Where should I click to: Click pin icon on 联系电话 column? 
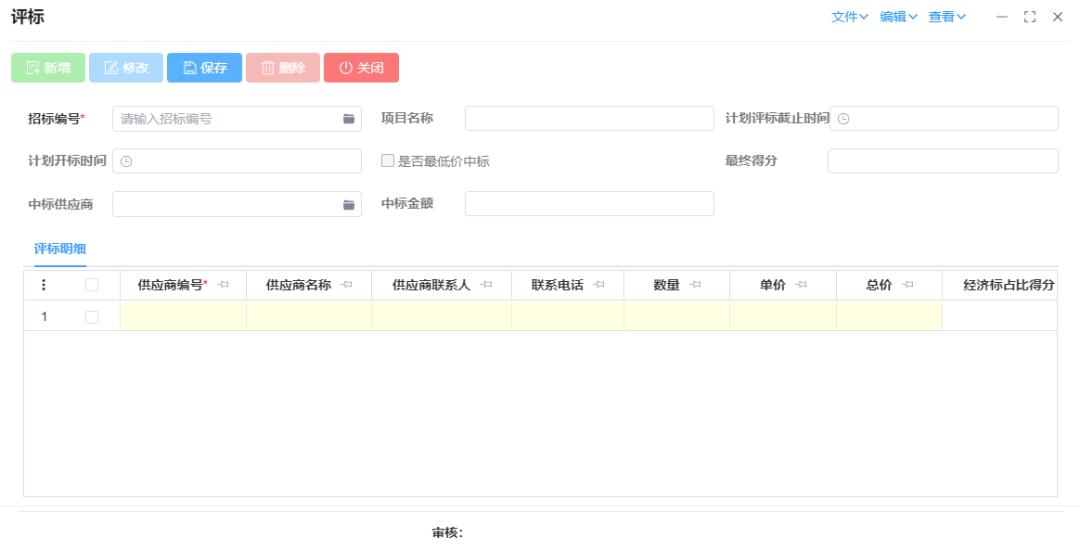[599, 285]
